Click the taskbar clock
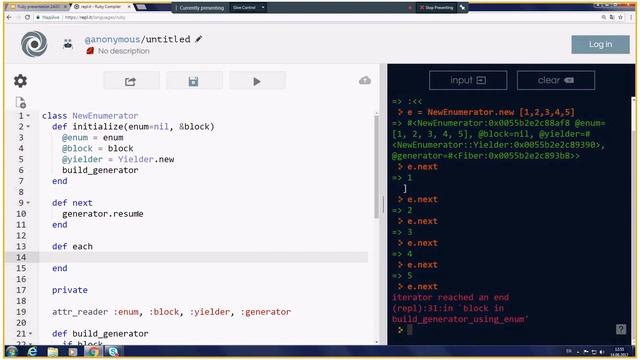Image resolution: width=640 pixels, height=360 pixels. pyautogui.click(x=619, y=351)
